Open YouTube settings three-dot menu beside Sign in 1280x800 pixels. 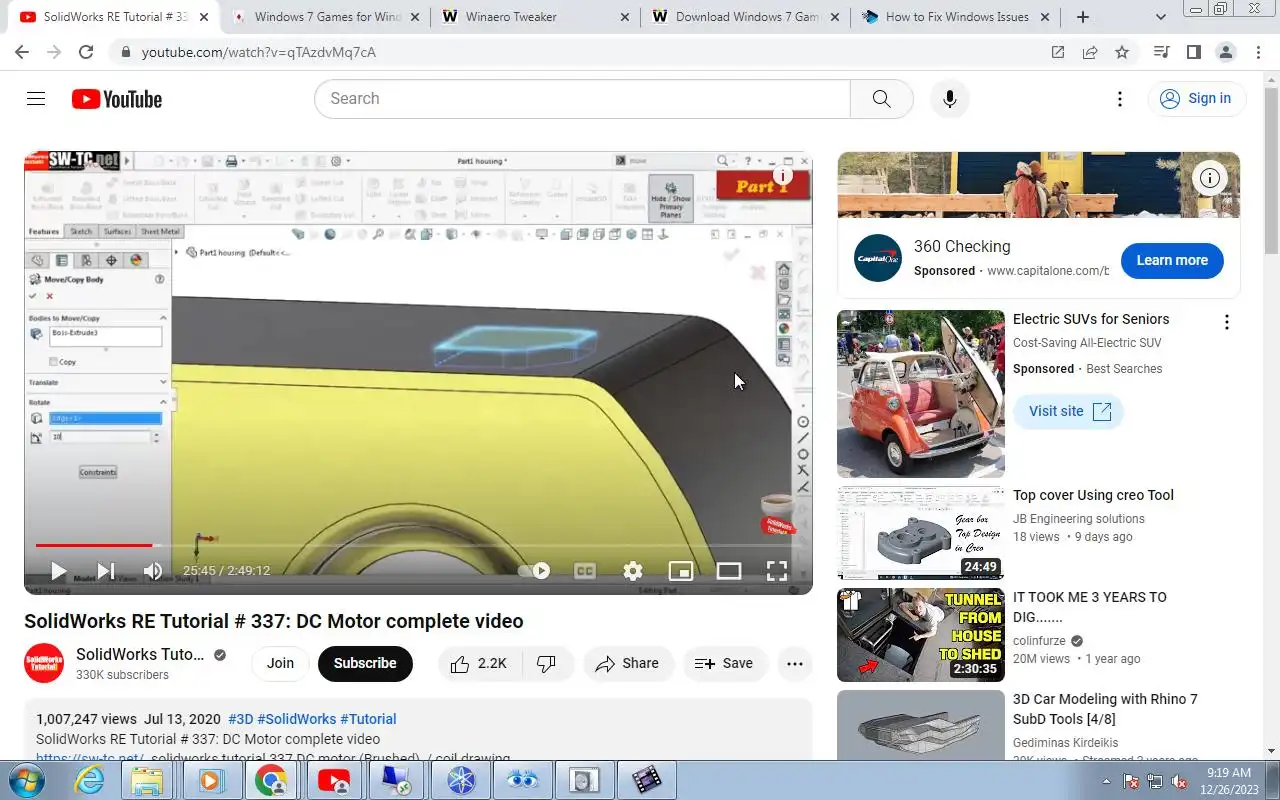tap(1120, 99)
